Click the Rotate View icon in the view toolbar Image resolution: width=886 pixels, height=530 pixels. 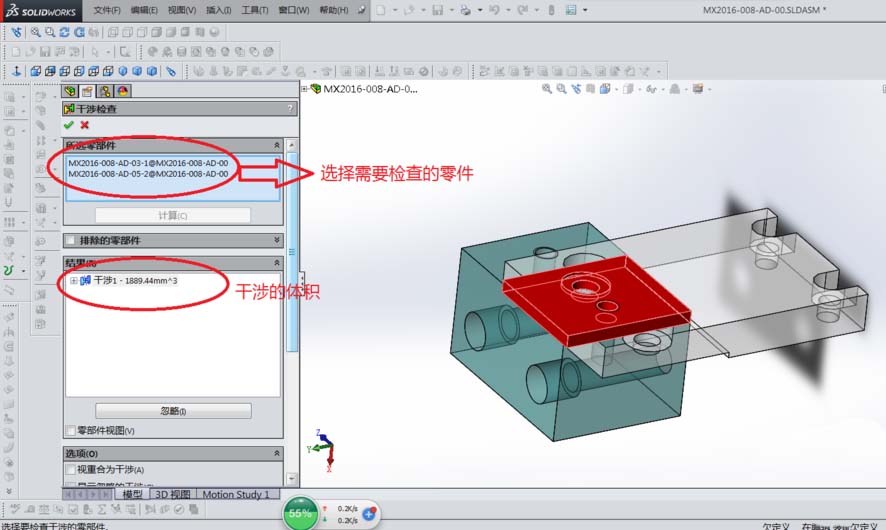64,32
